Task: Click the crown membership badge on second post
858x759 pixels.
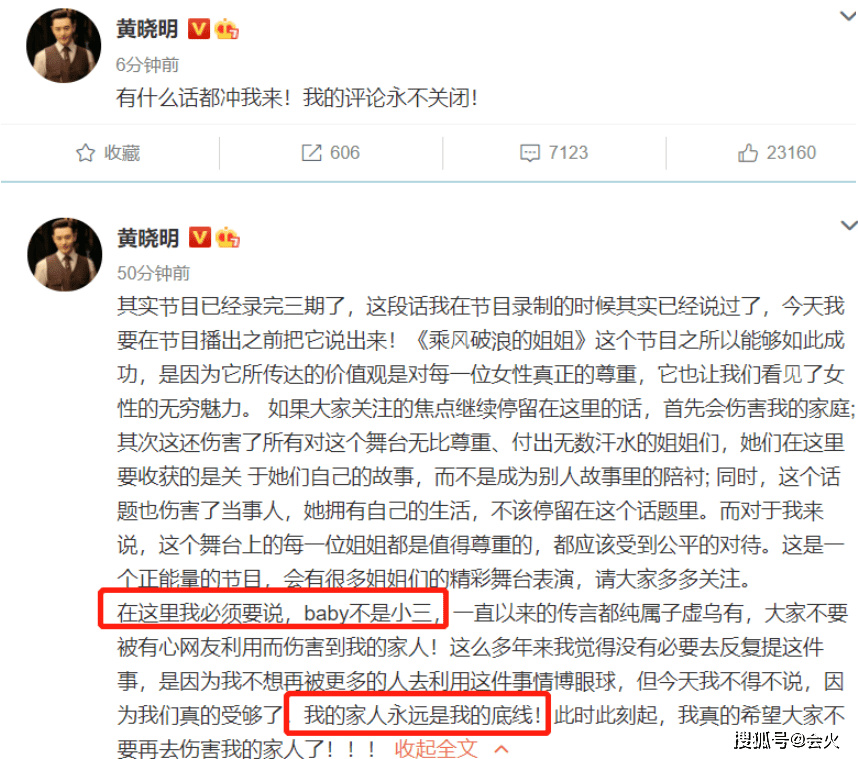Action: point(228,237)
